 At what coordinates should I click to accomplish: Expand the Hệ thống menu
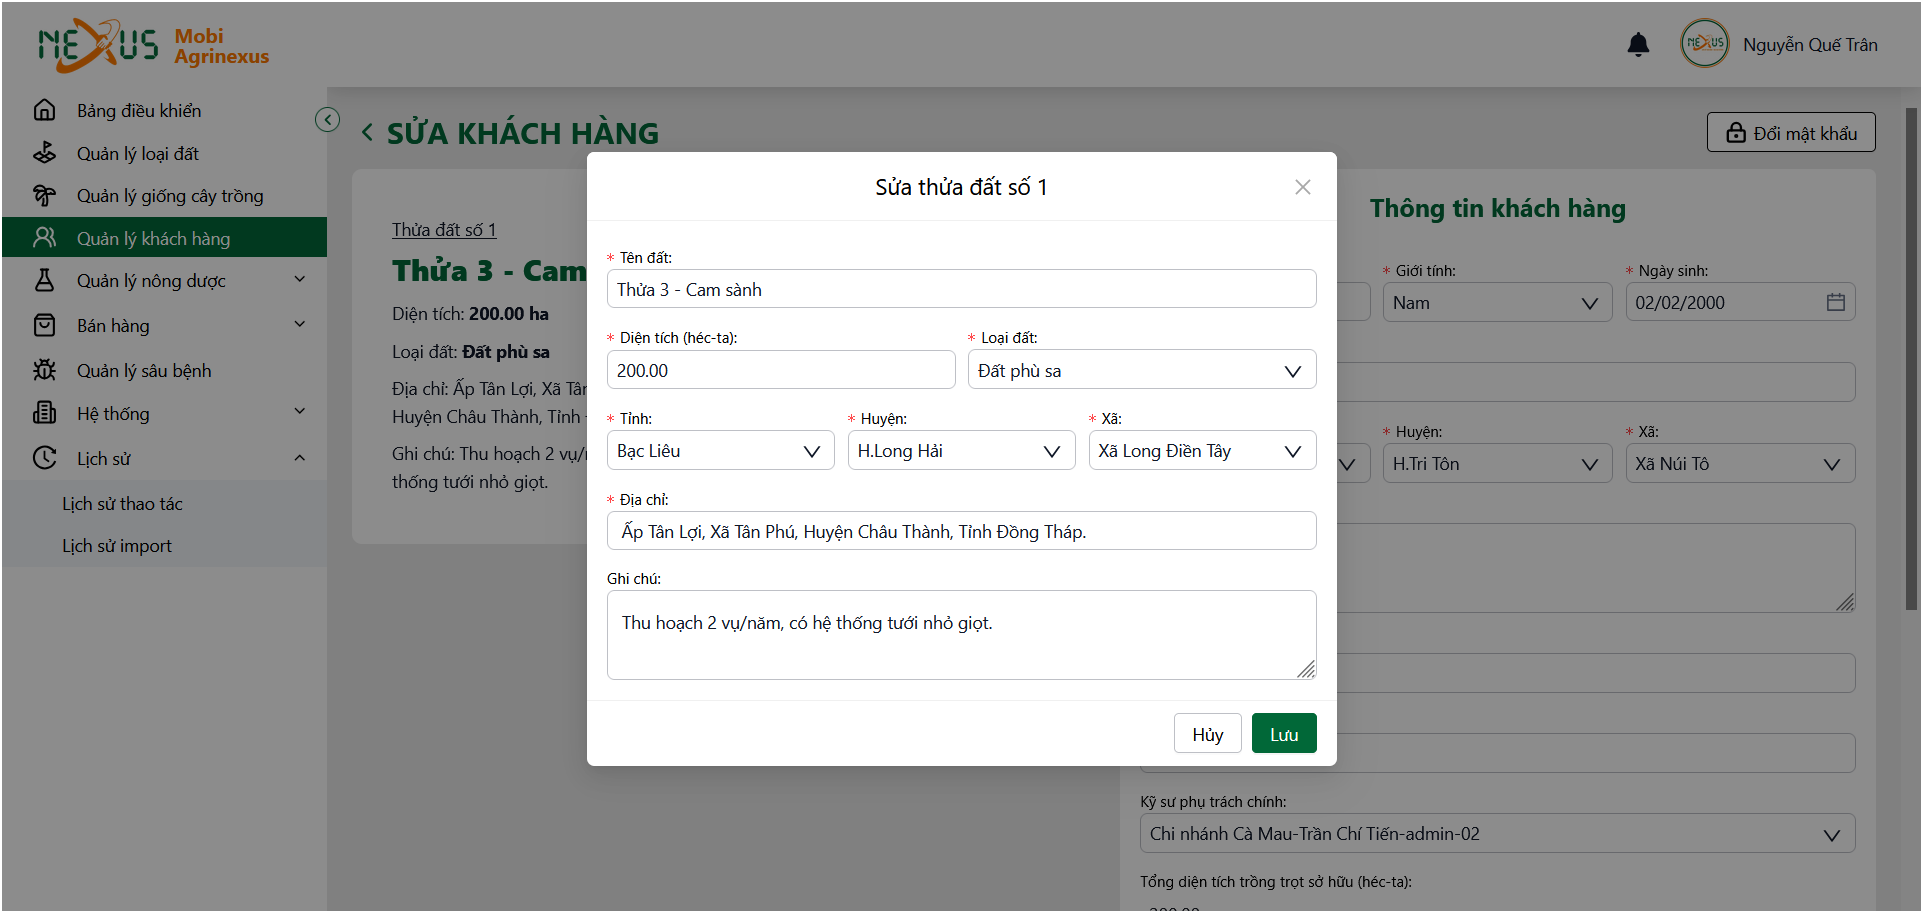tap(300, 413)
